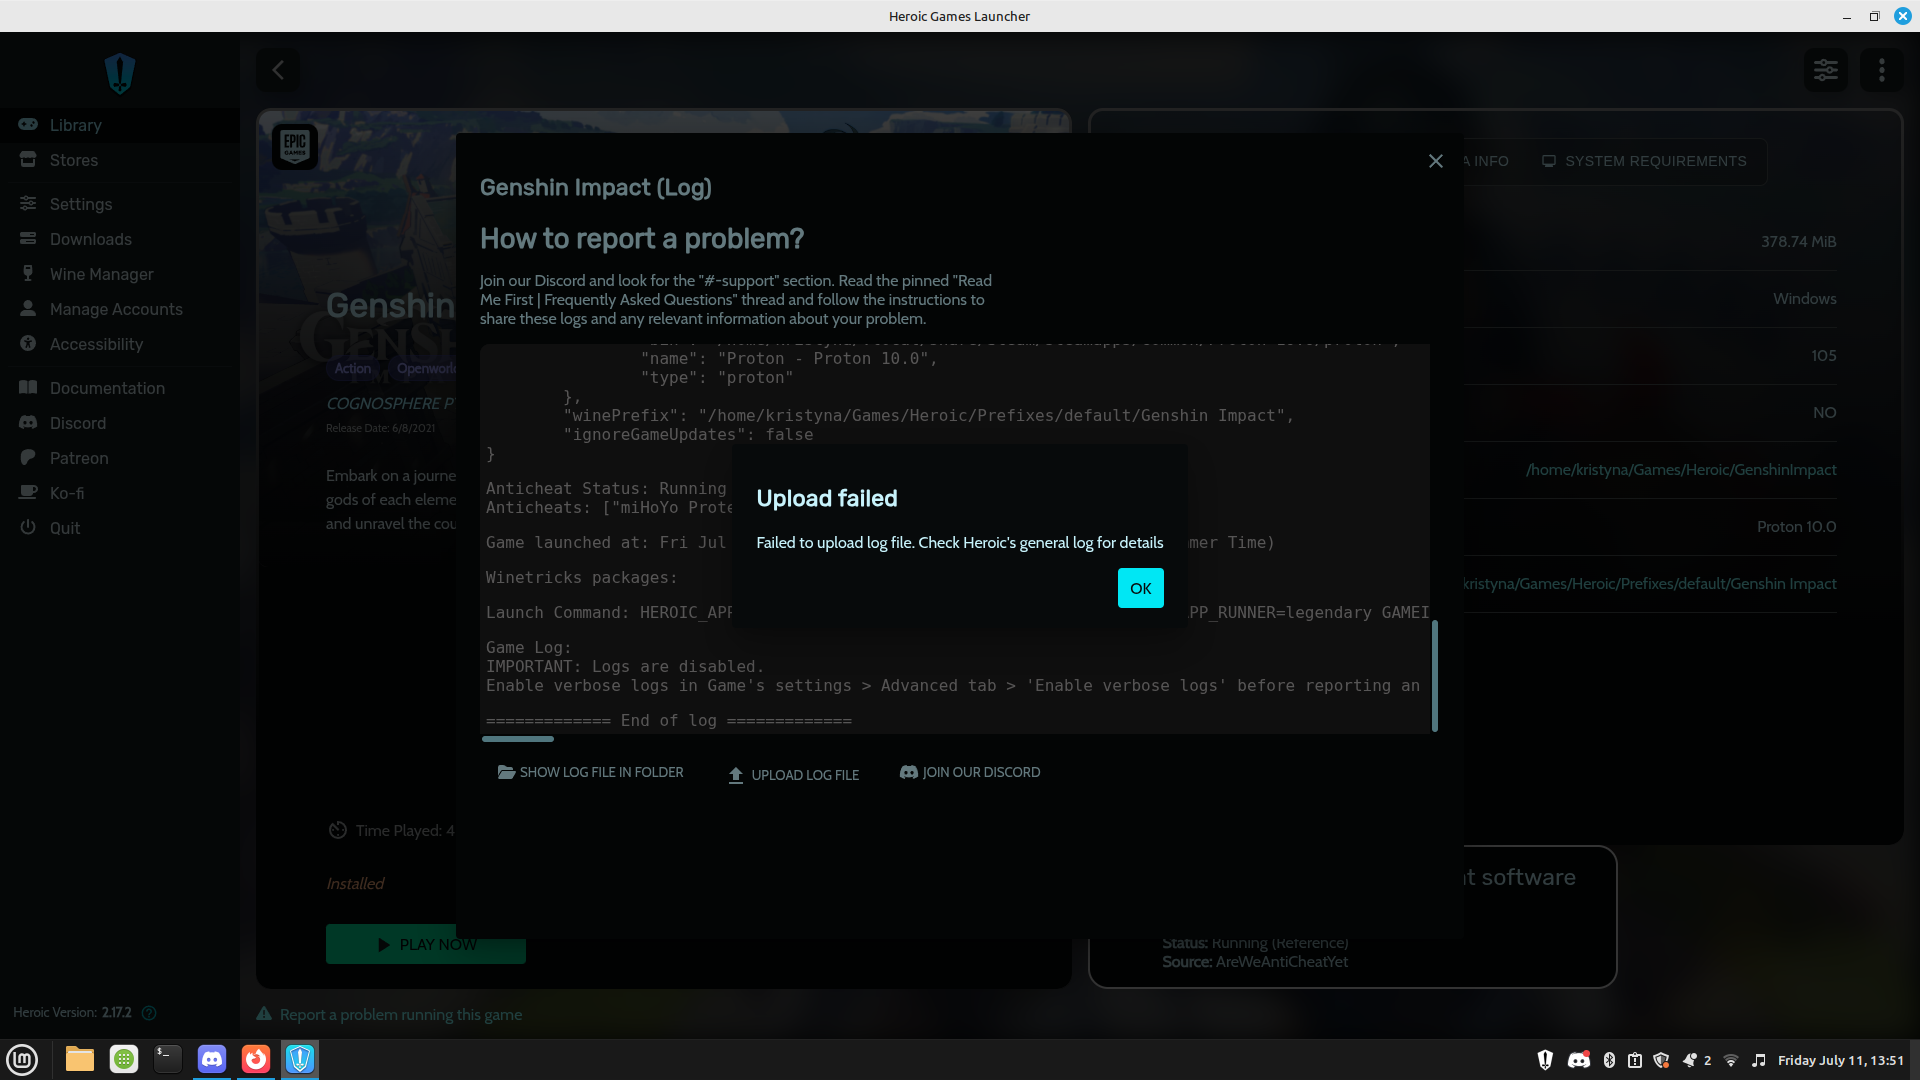Click Bluetooth tray icon
Screen dimensions: 1920x1080
[1609, 1060]
